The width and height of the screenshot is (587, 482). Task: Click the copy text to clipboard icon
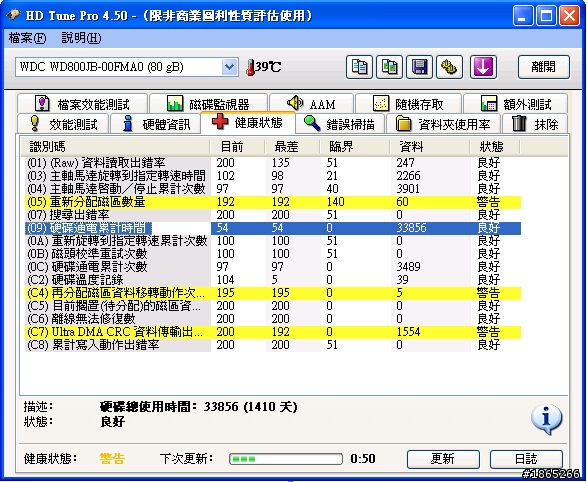[359, 67]
